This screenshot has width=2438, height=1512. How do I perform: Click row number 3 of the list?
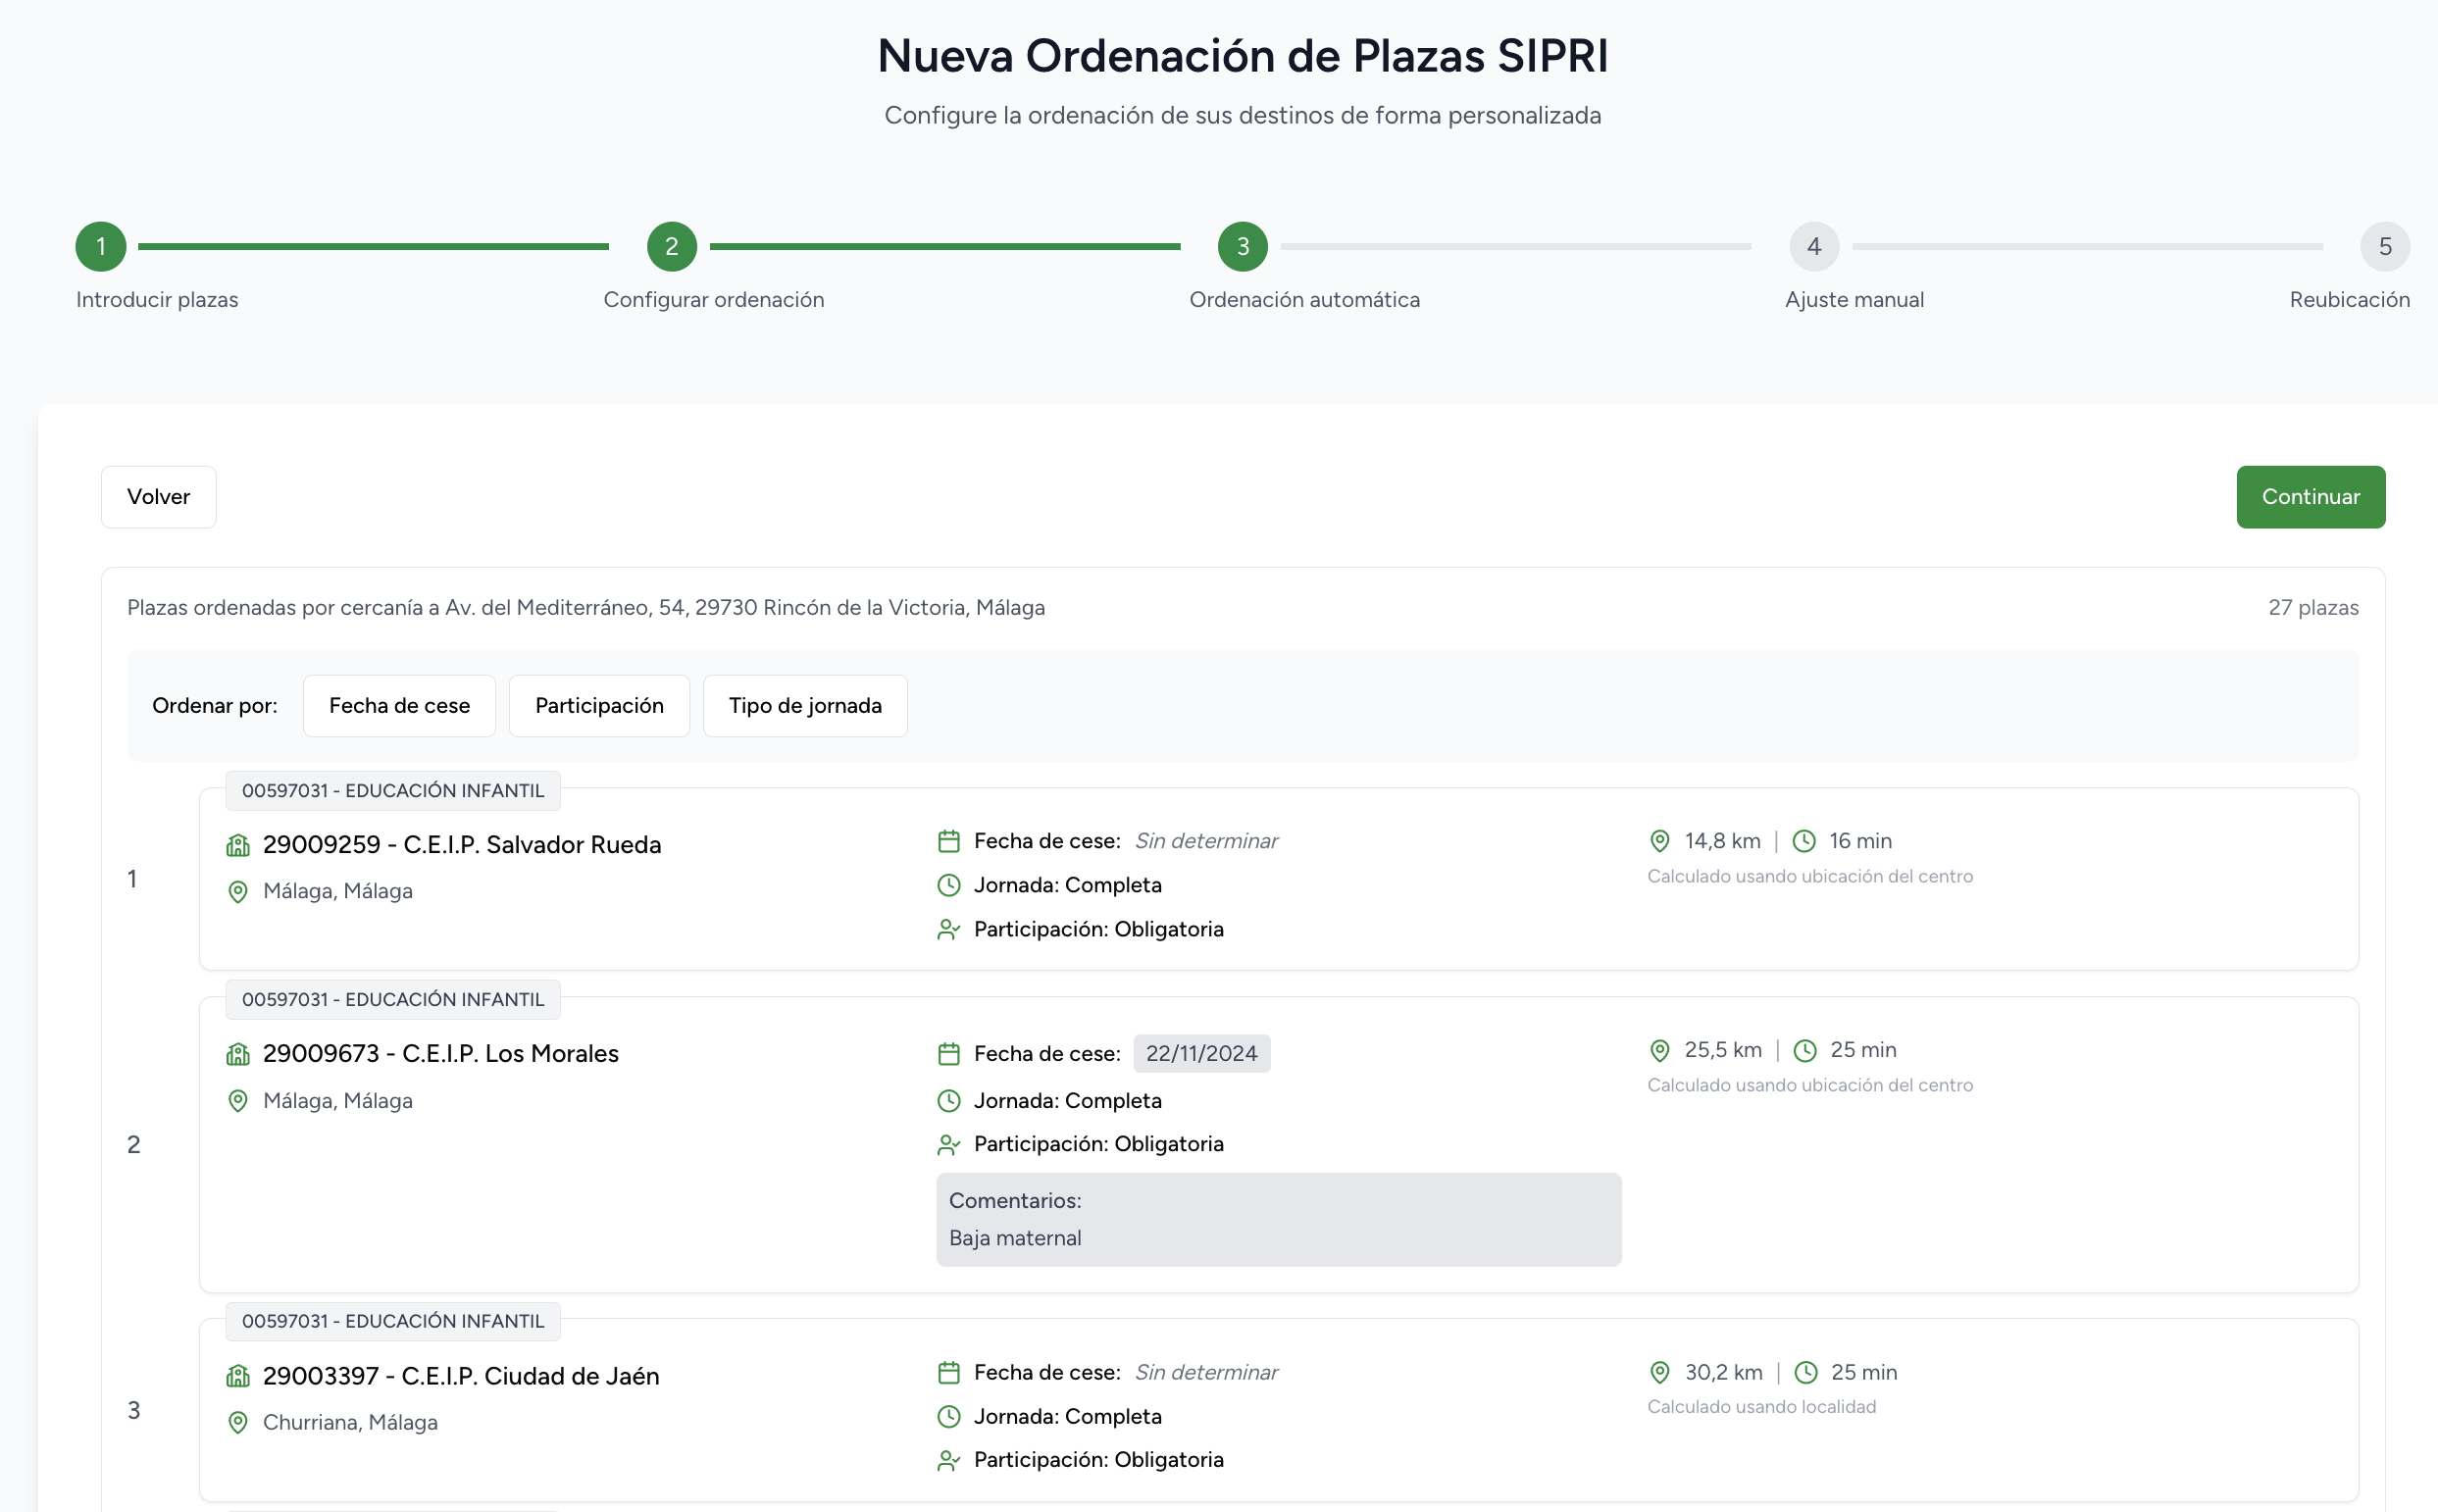pyautogui.click(x=134, y=1411)
